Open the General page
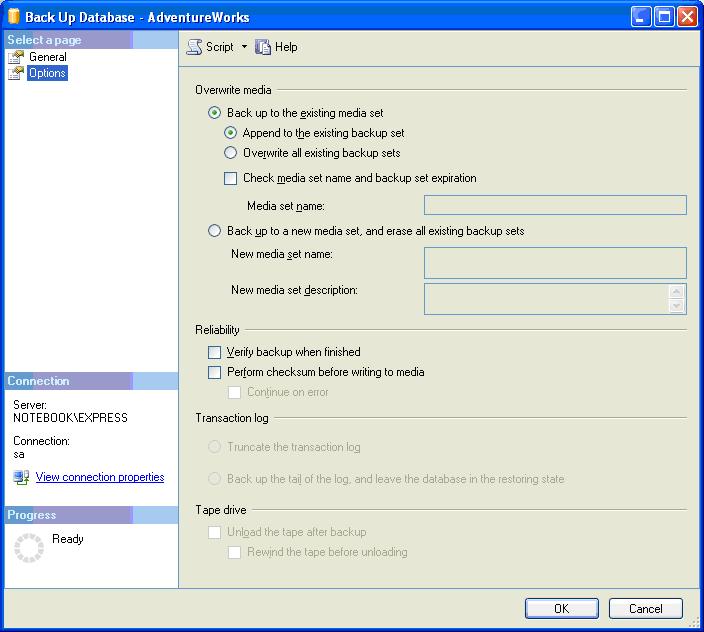The image size is (704, 632). point(47,57)
